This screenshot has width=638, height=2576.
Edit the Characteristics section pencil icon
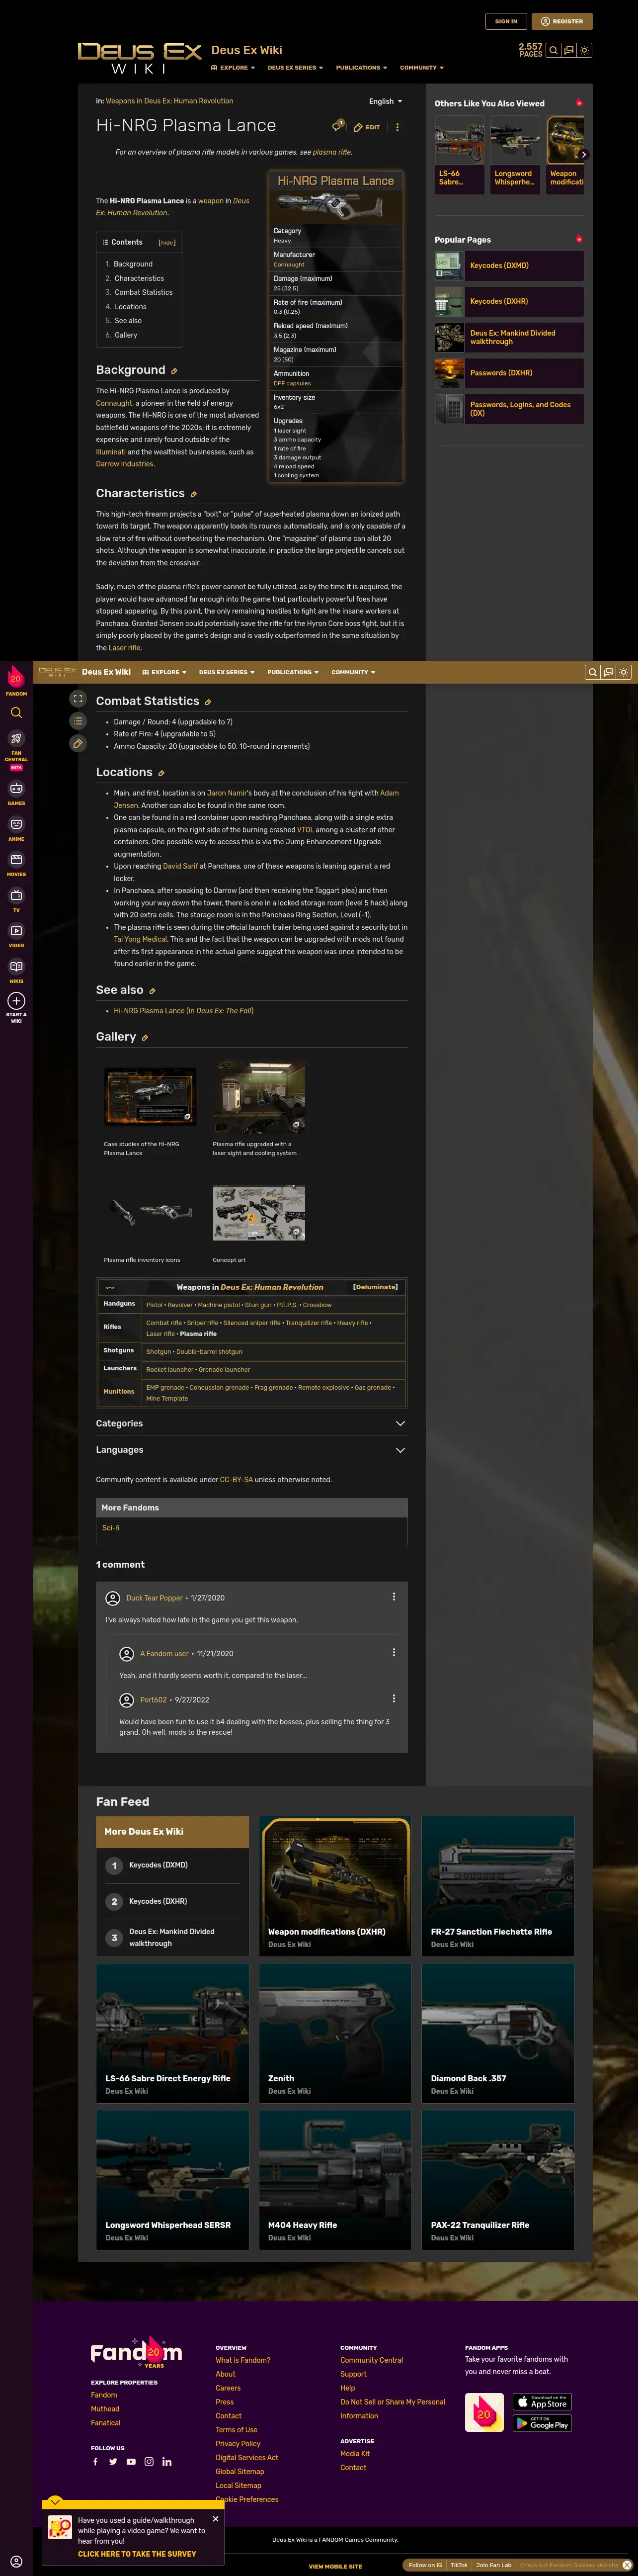coord(193,494)
